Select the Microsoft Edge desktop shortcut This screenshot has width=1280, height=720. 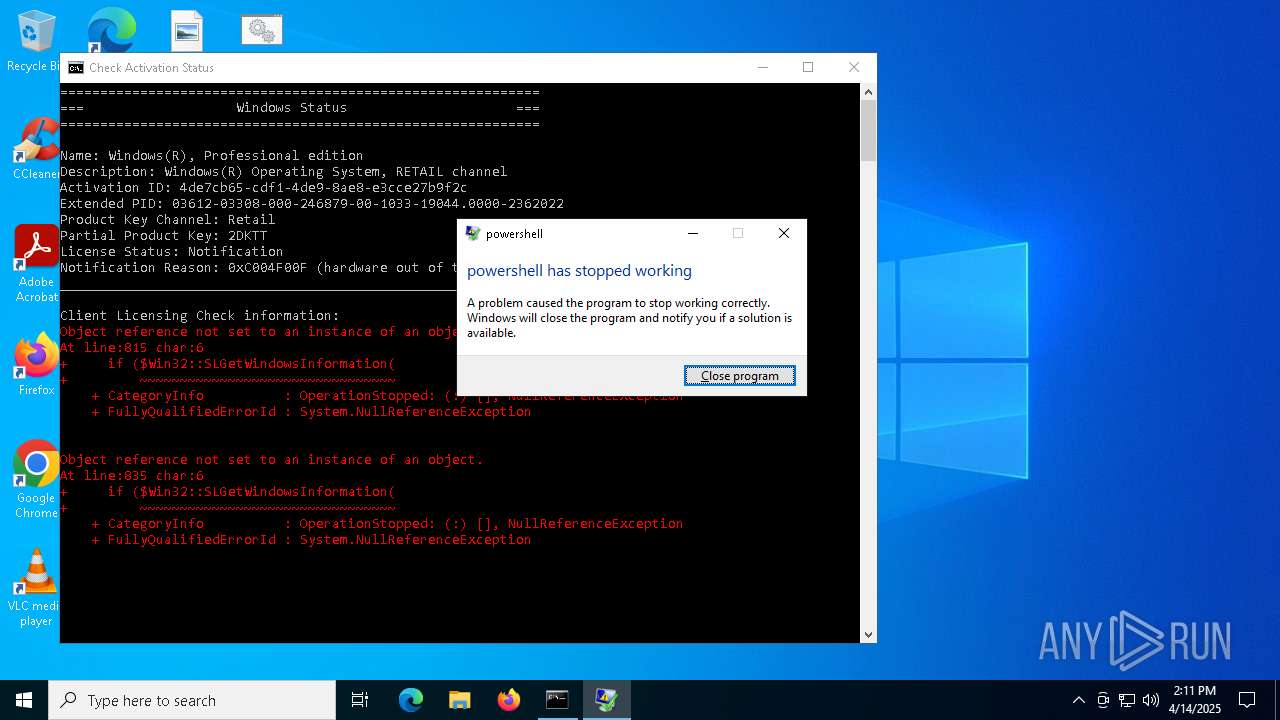[x=111, y=31]
